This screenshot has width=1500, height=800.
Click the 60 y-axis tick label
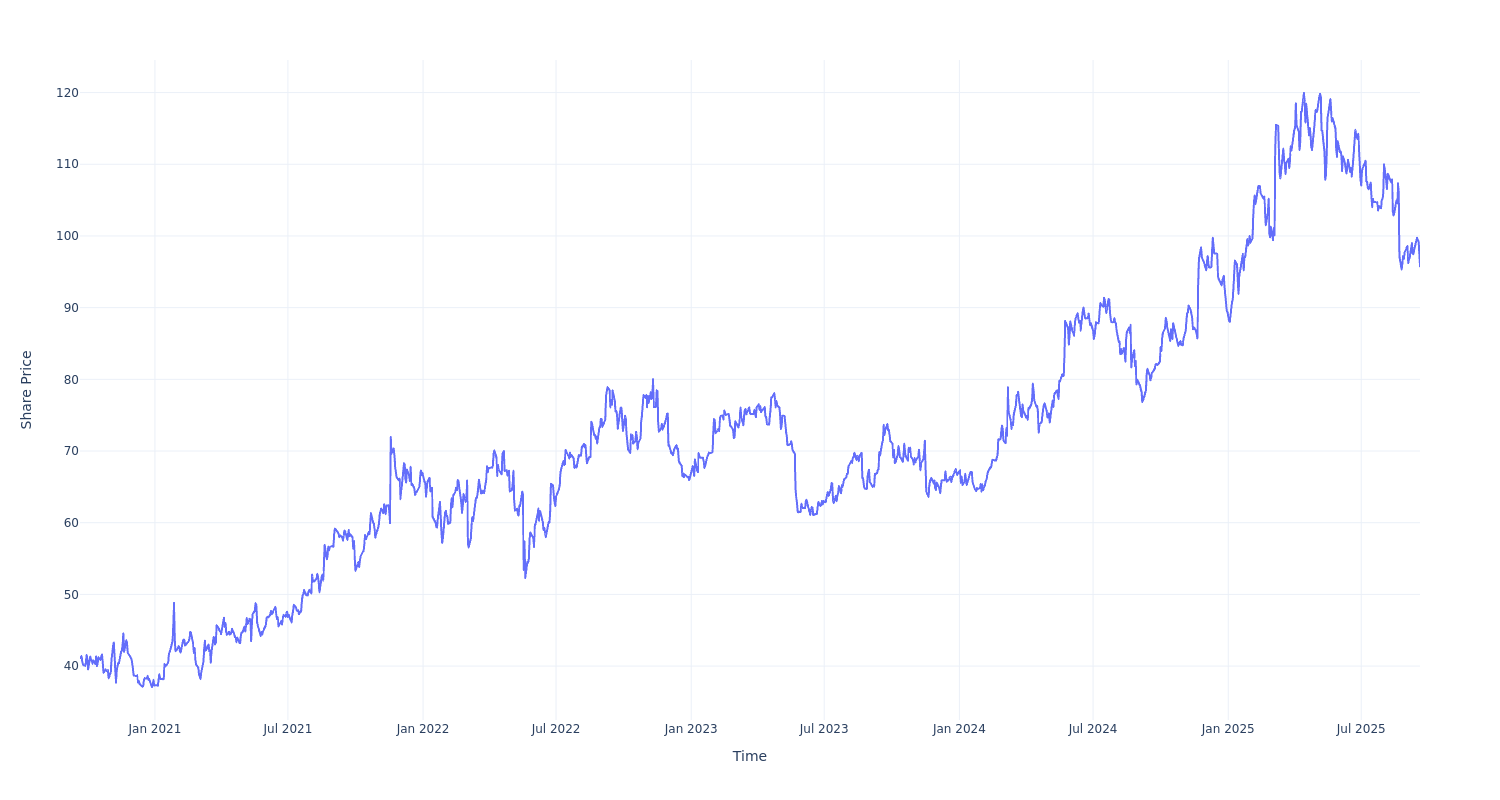click(x=70, y=523)
